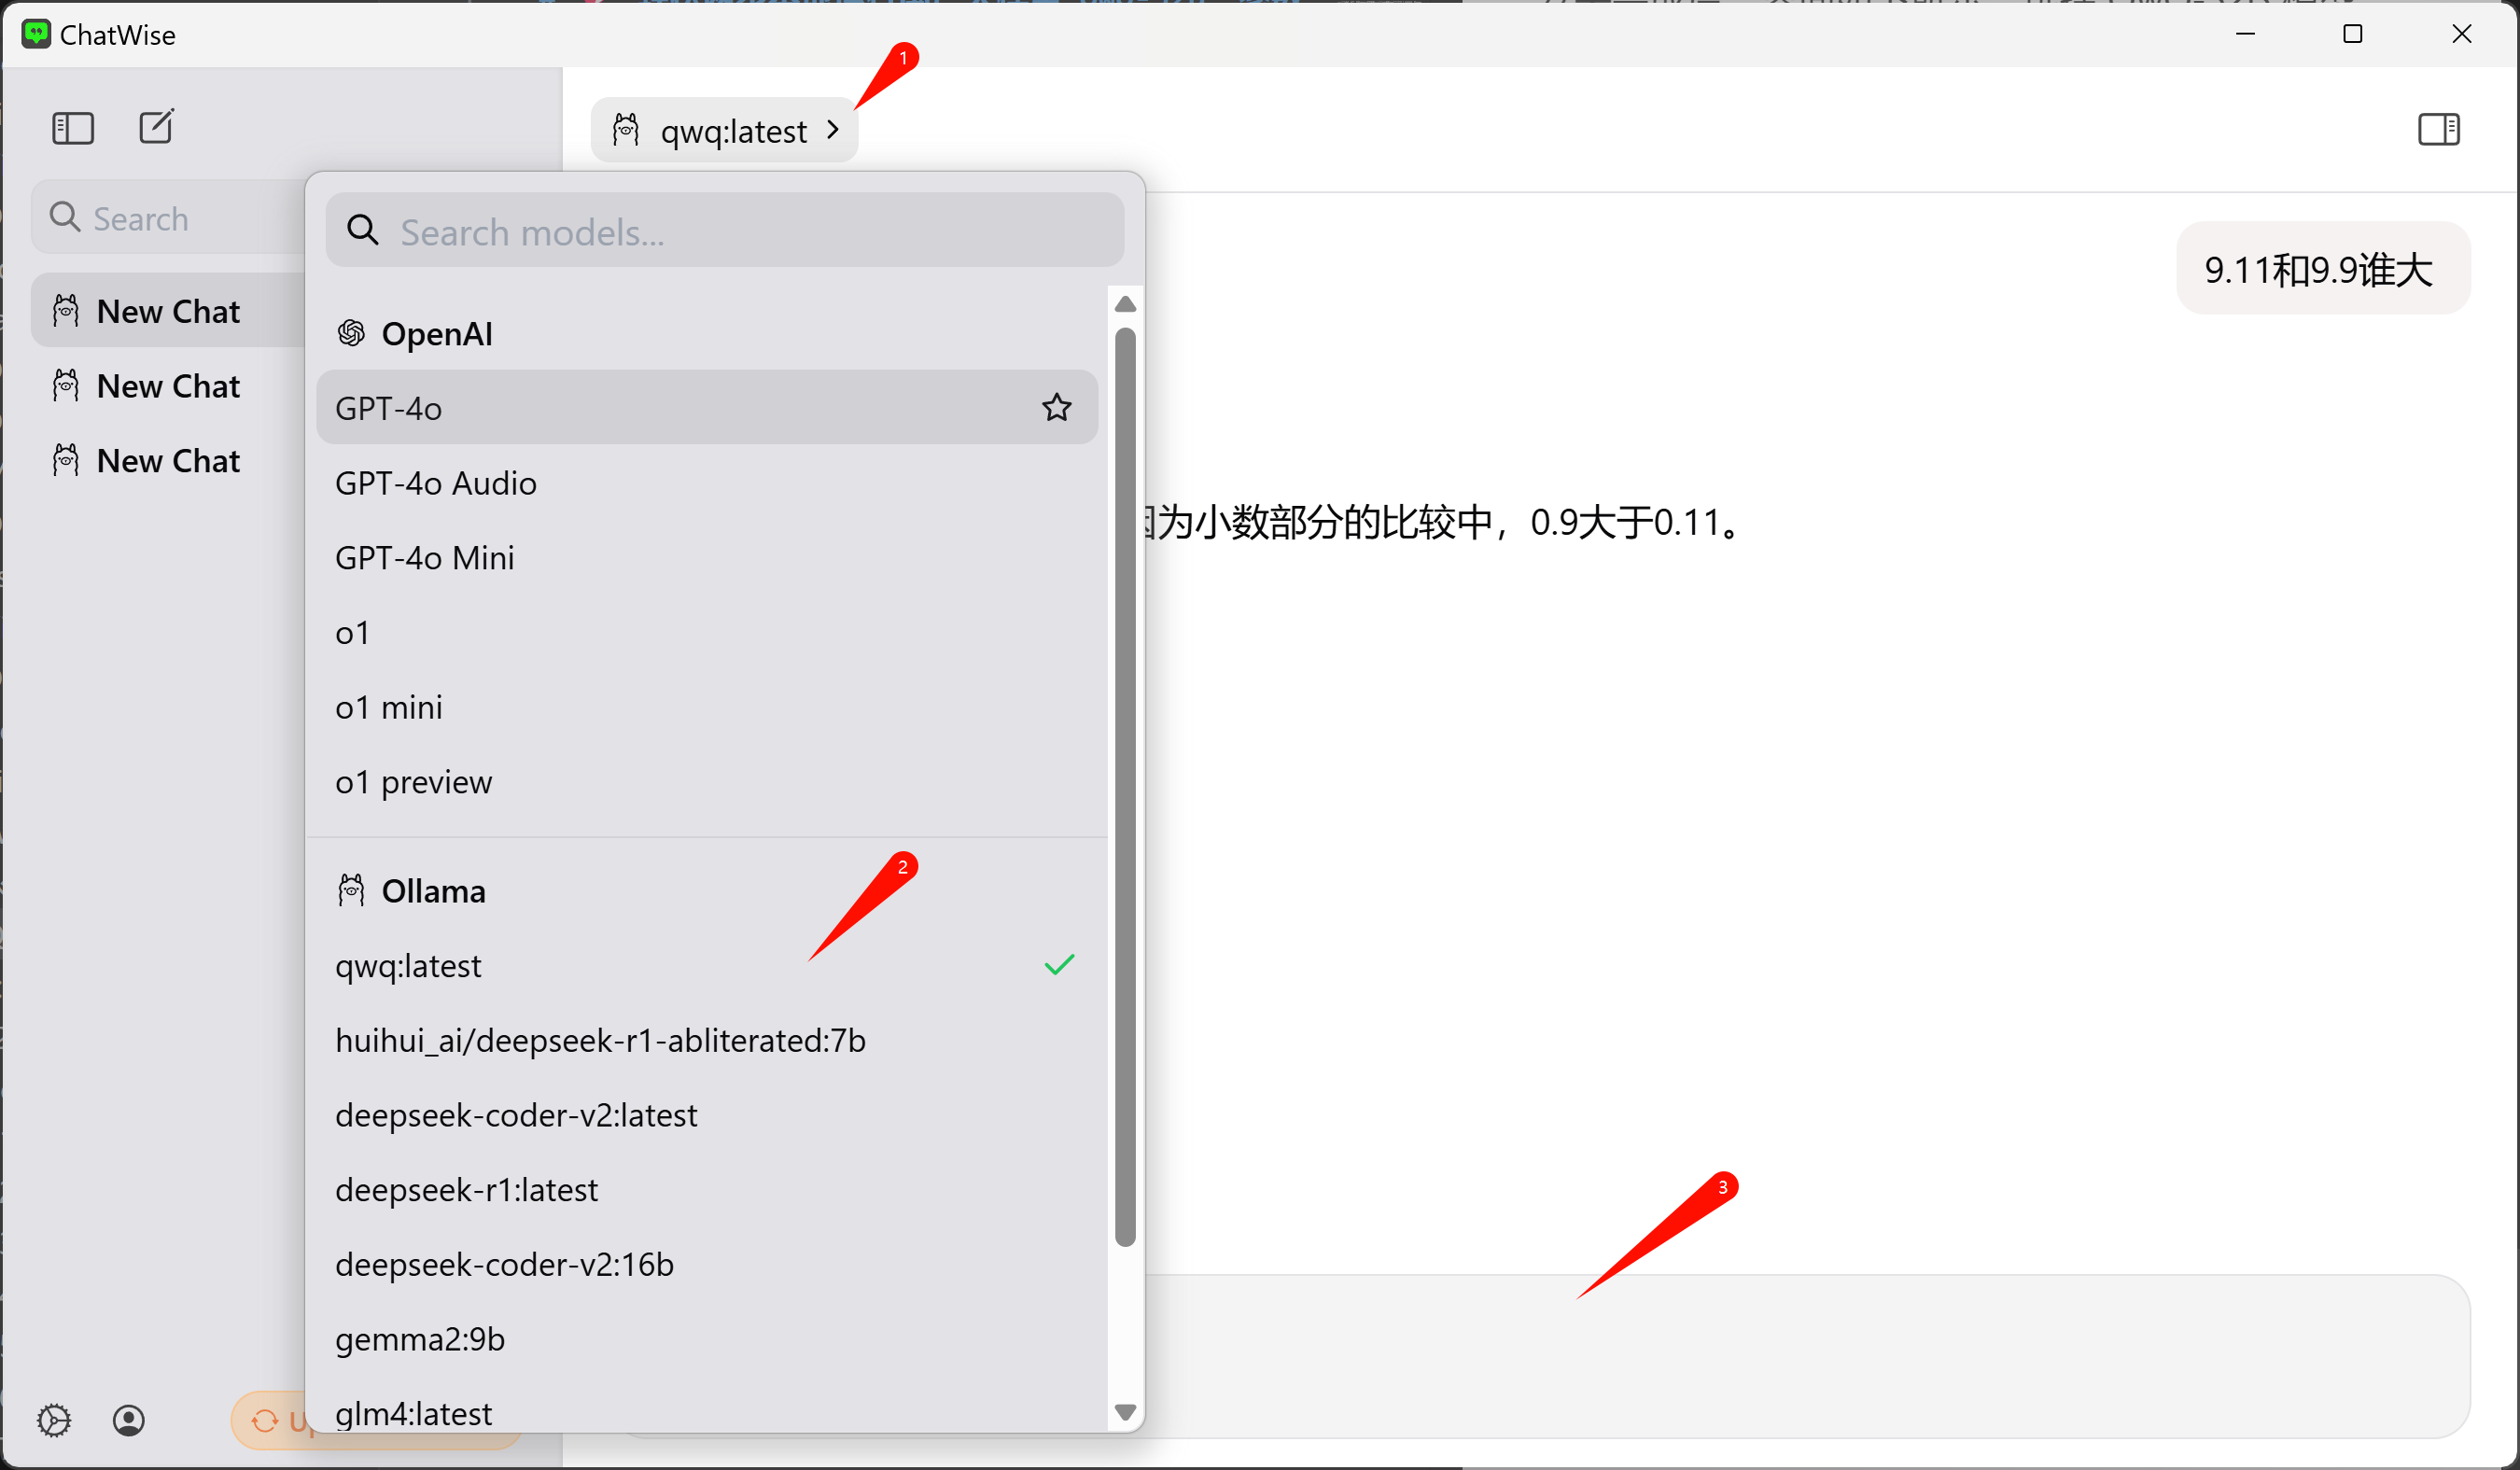This screenshot has width=2520, height=1470.
Task: Choose GPT-4o Mini from the model list
Action: (x=425, y=558)
